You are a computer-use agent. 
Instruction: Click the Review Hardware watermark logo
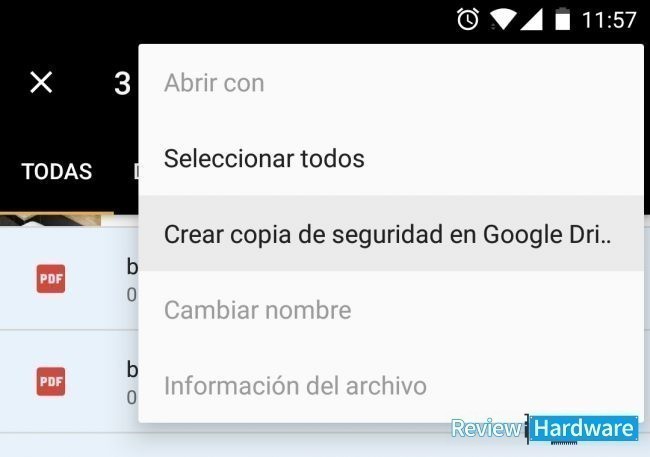544,429
